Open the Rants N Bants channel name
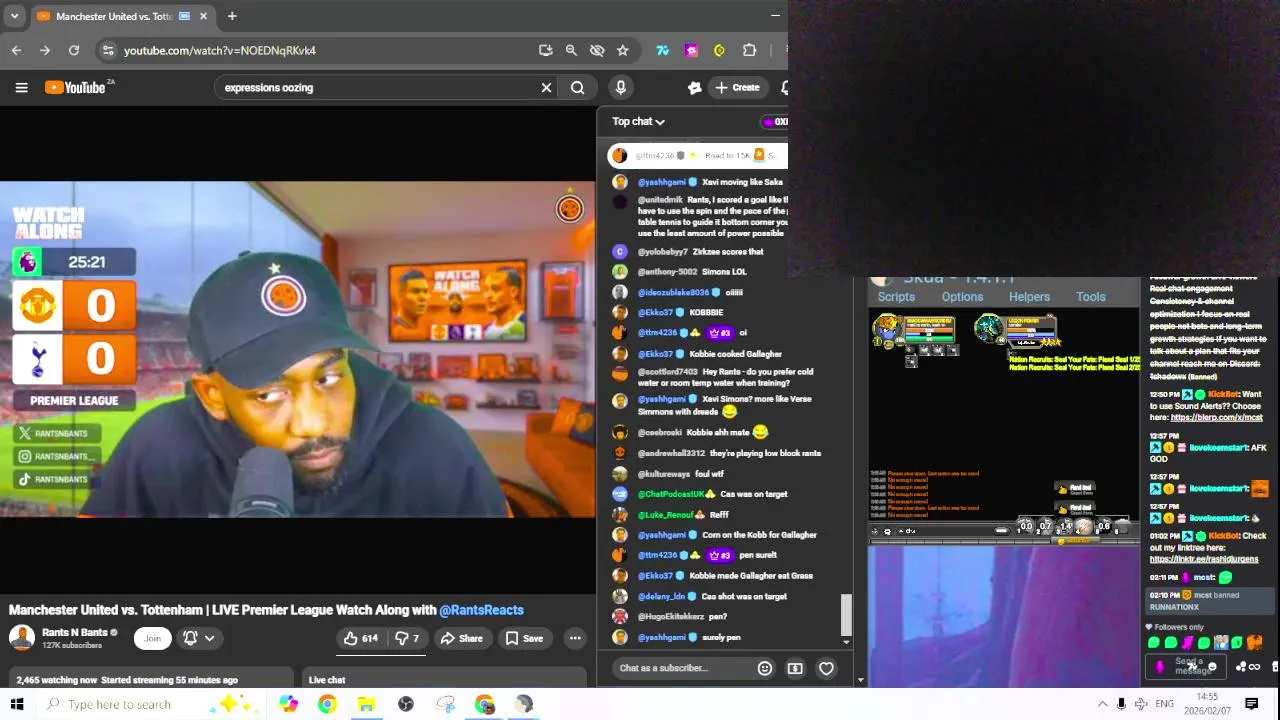Screen dimensions: 1280x720 click(75, 632)
